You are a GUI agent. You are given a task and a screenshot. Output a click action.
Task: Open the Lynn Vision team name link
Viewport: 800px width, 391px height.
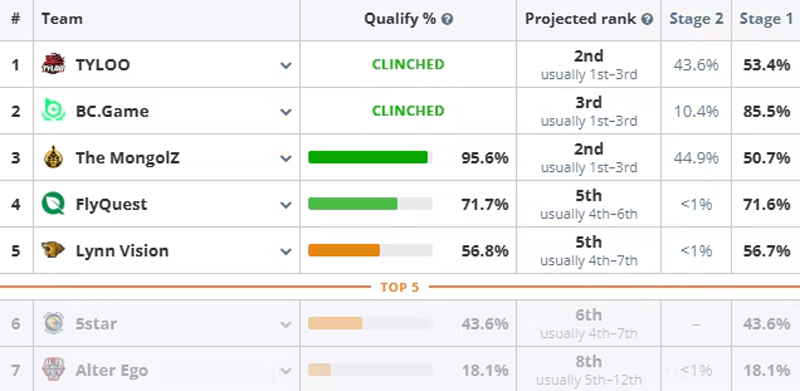[122, 251]
